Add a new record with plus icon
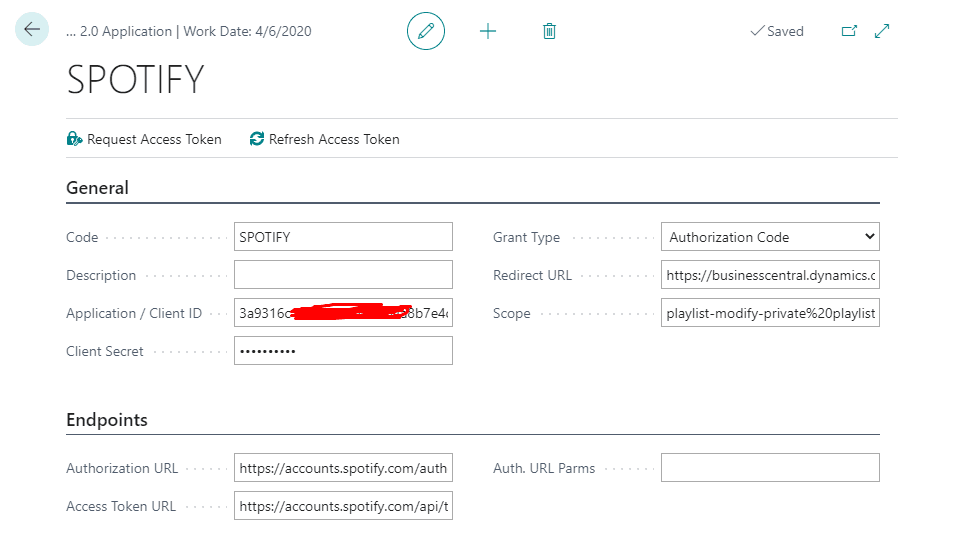 [x=488, y=31]
